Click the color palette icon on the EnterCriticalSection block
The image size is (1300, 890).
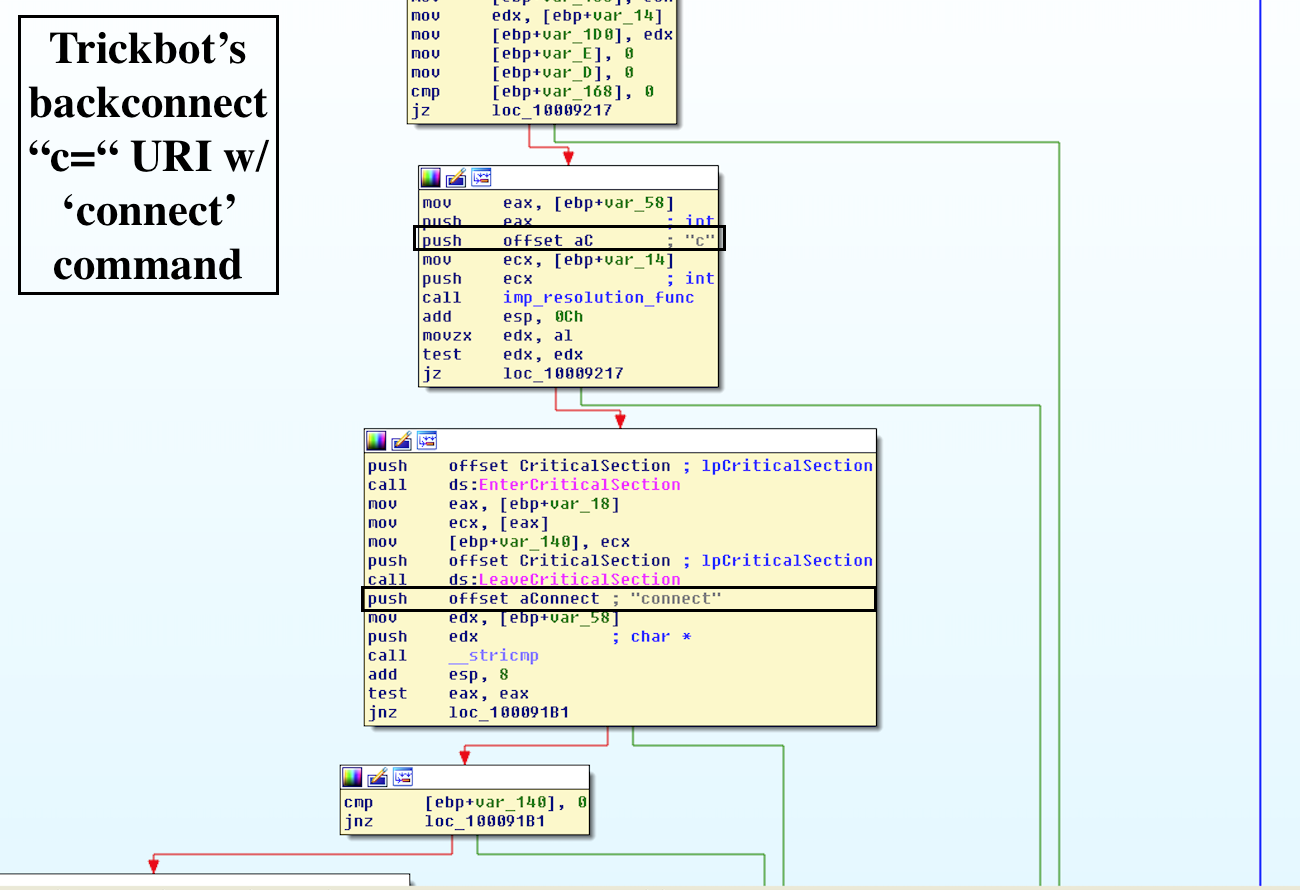[376, 440]
